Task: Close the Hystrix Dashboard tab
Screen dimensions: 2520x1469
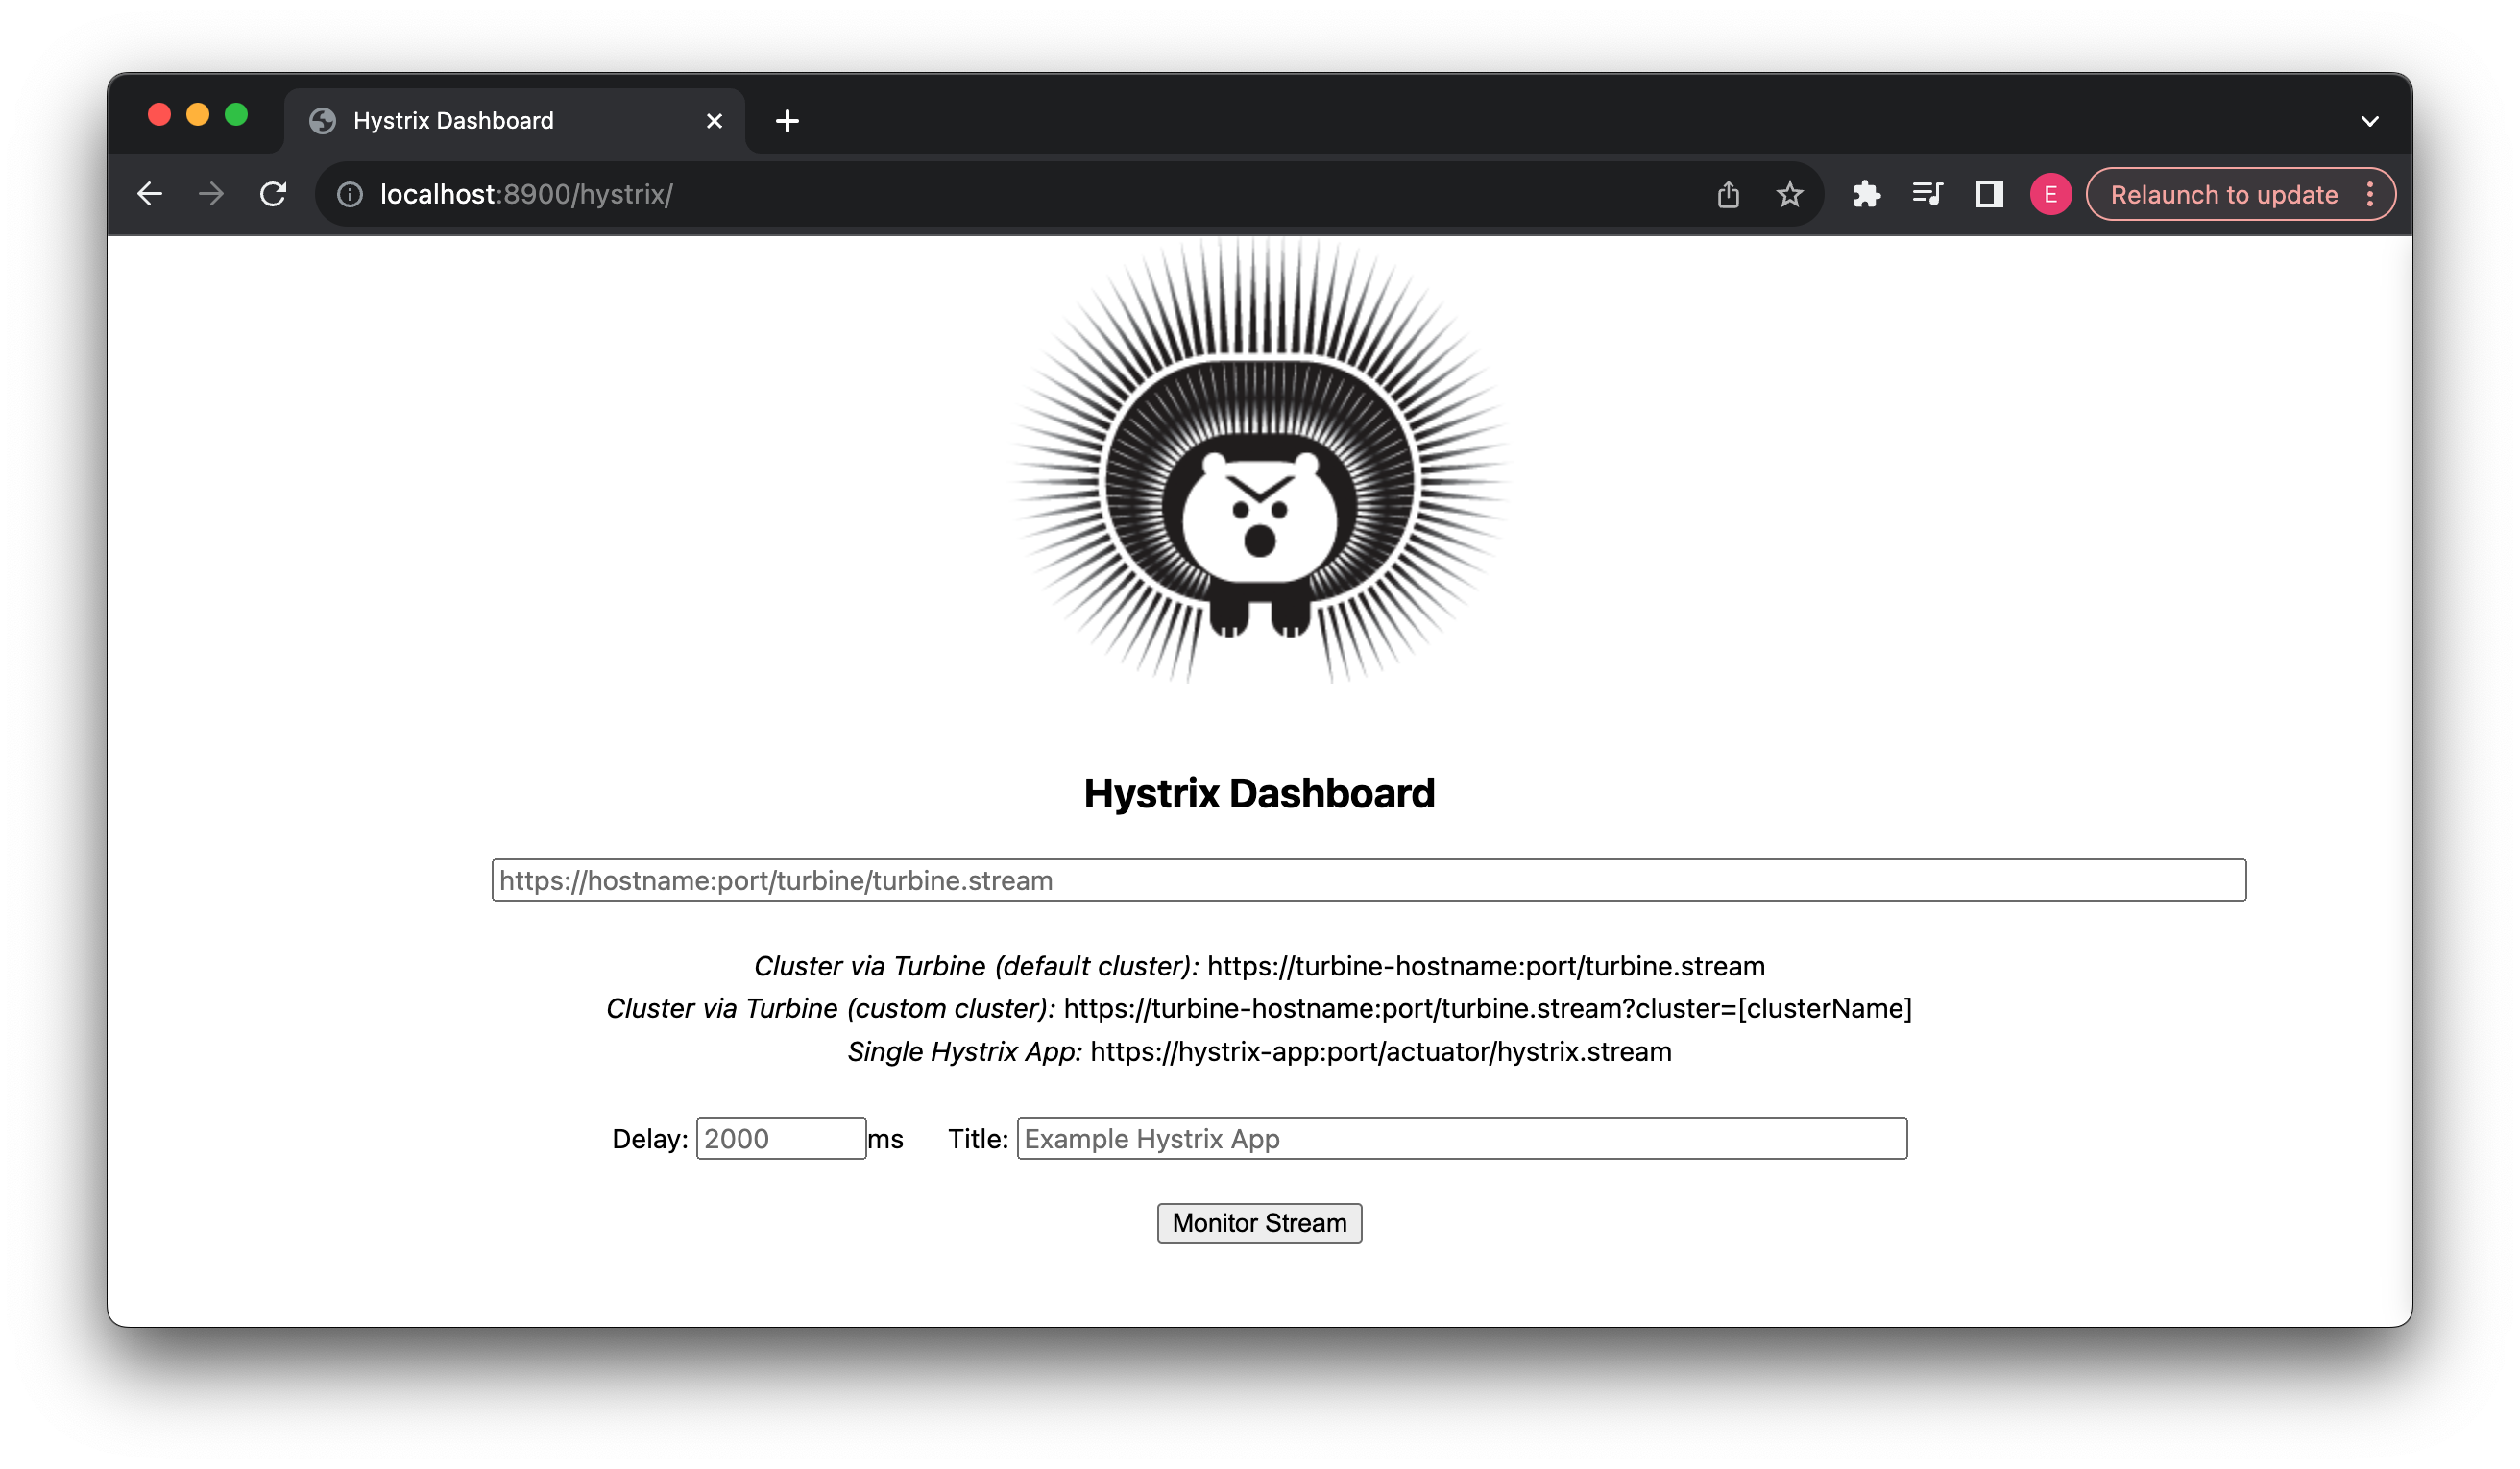Action: coord(714,120)
